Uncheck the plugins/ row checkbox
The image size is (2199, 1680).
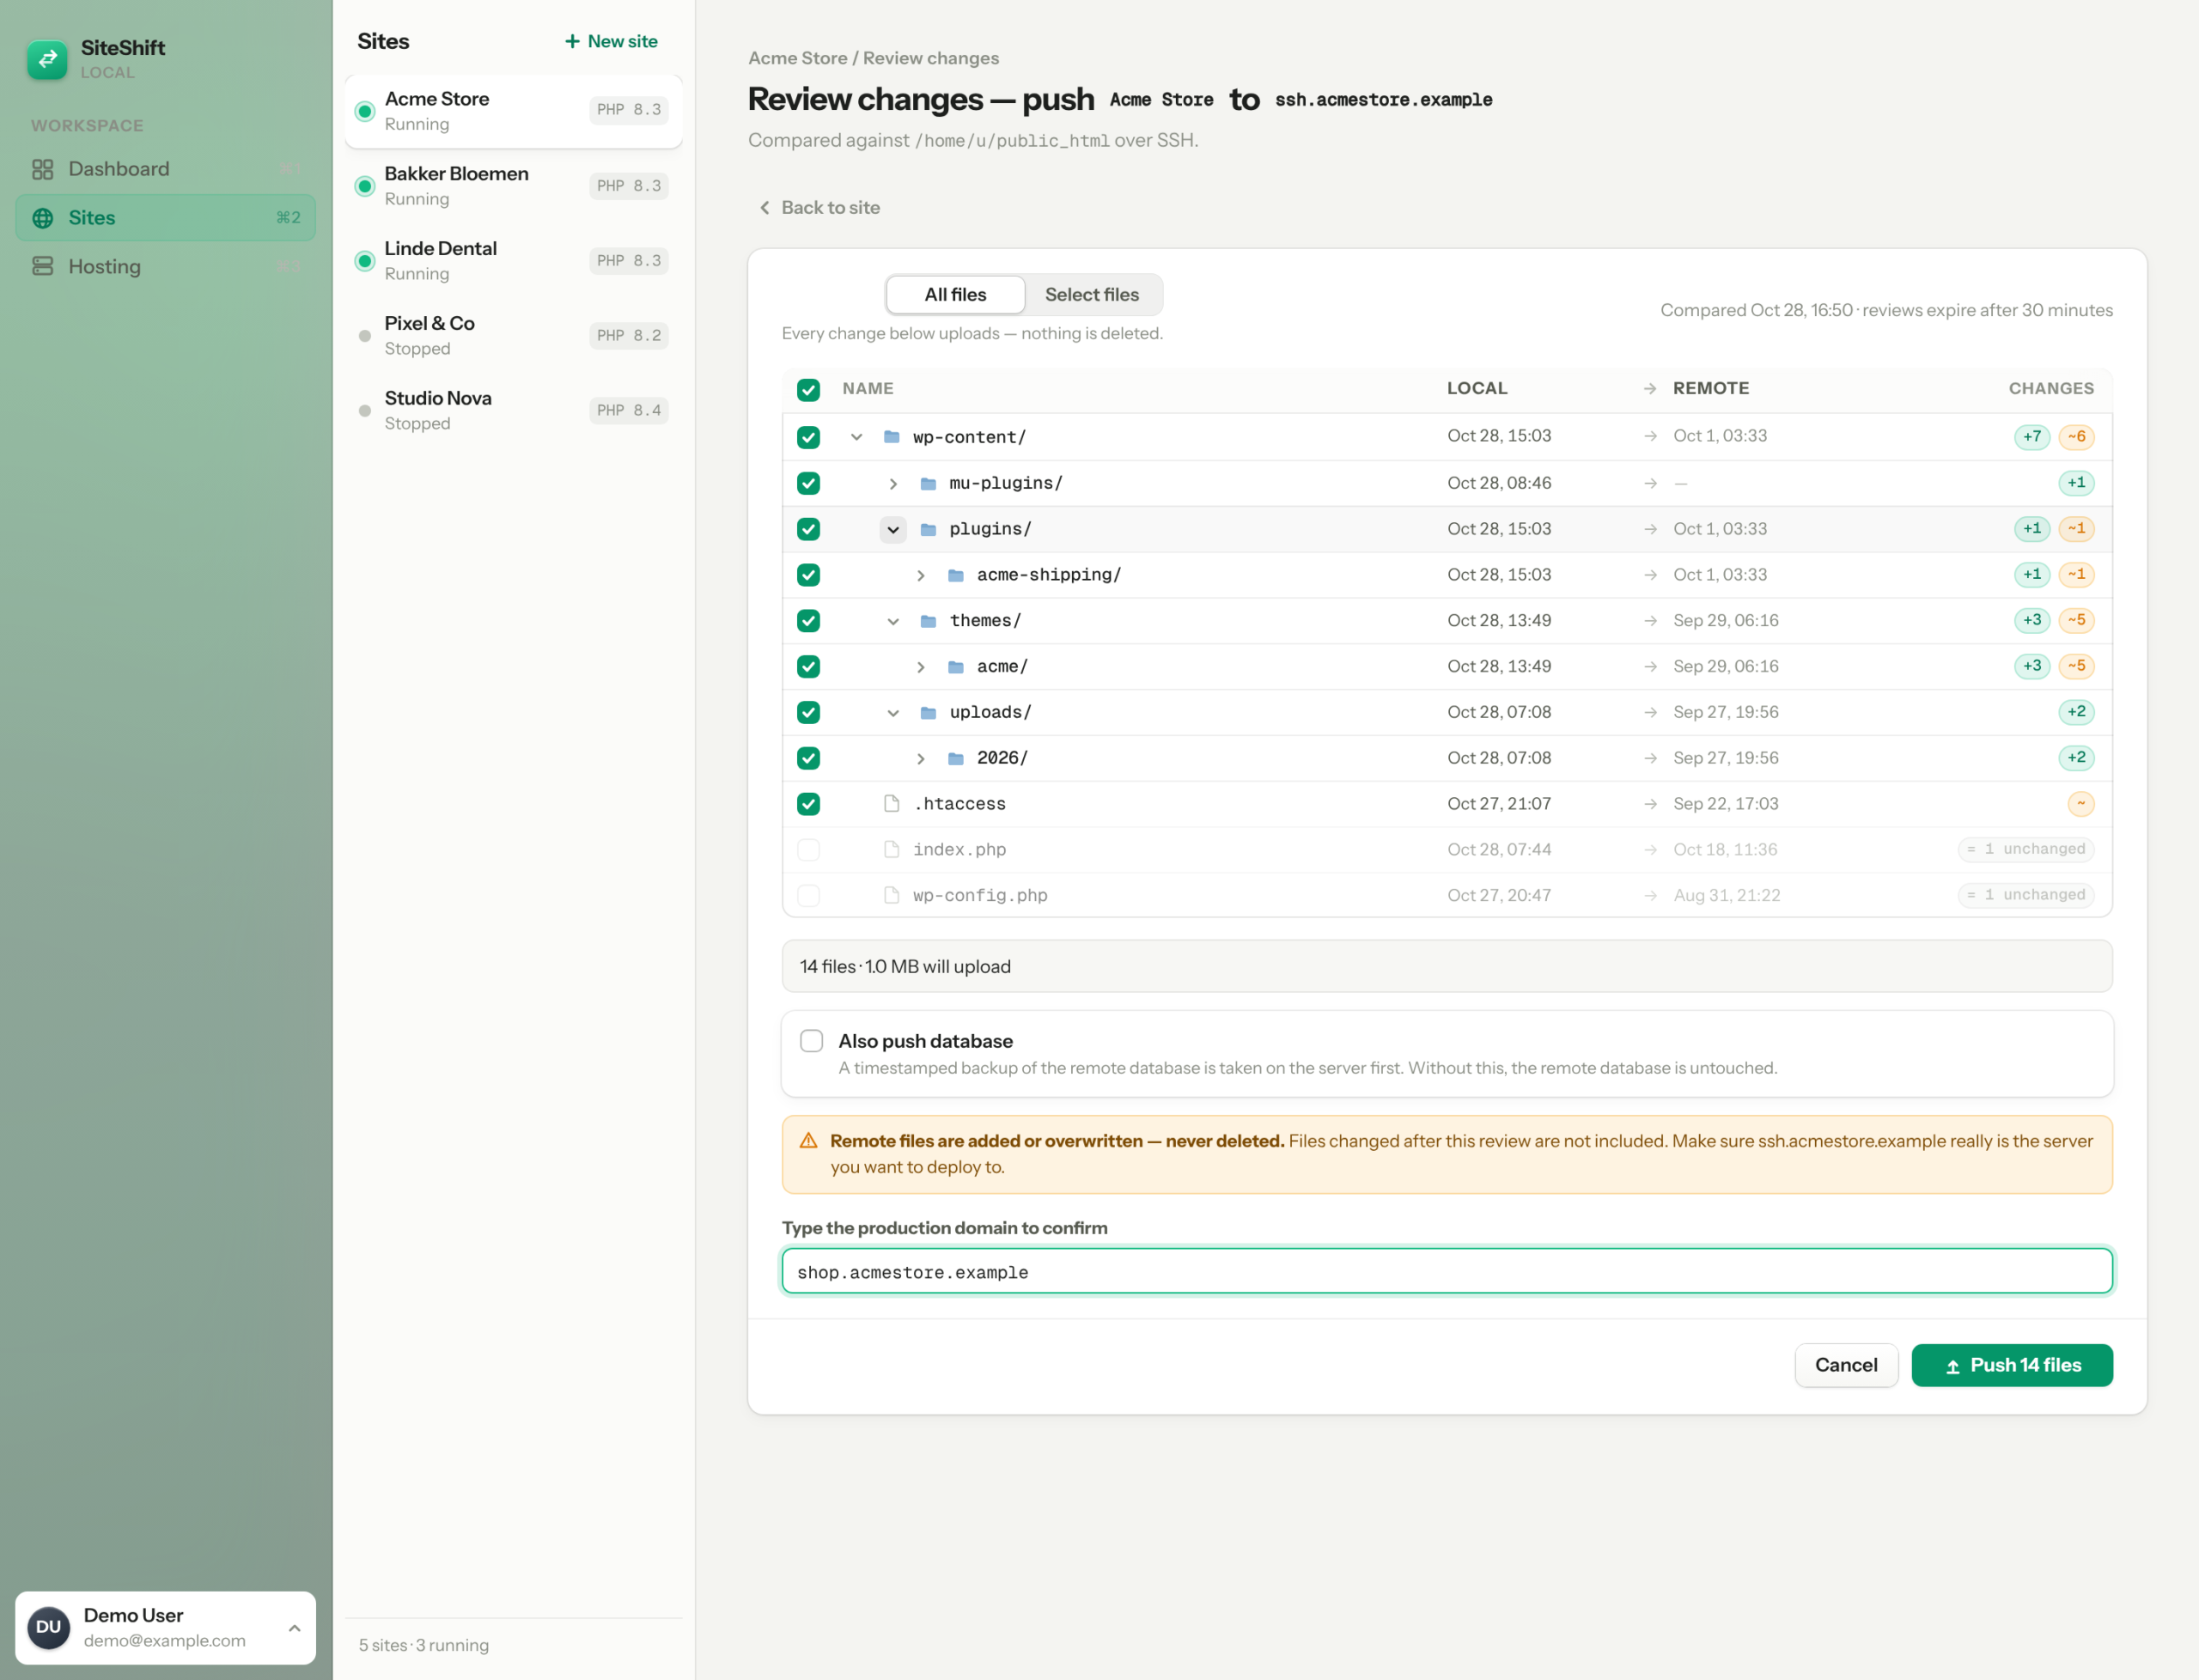point(808,529)
